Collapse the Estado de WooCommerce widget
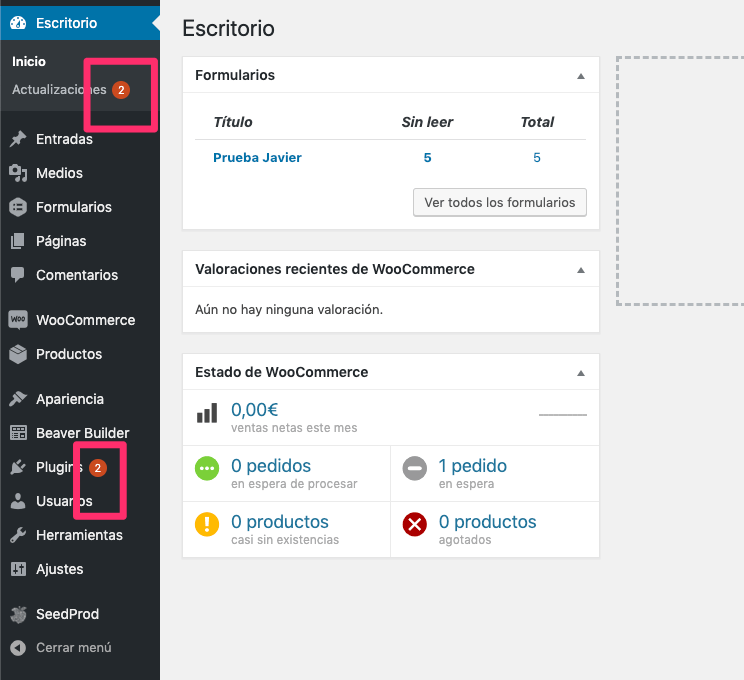Screen dimensions: 744x680 pos(580,373)
